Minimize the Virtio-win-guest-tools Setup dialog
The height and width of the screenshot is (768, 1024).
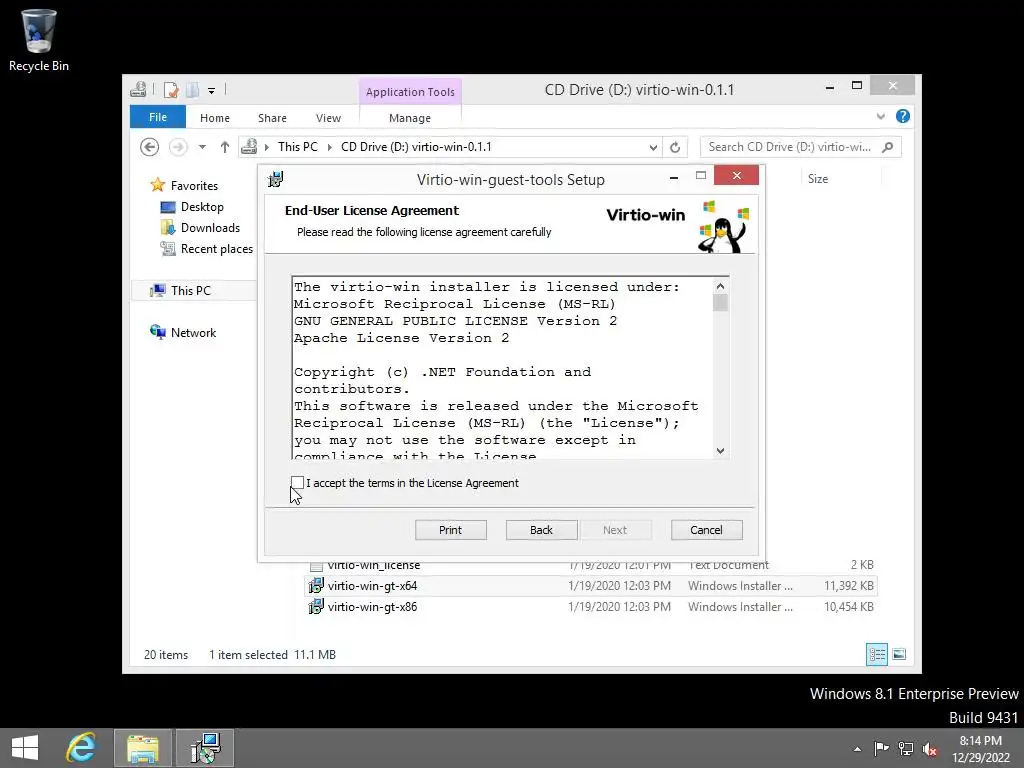coord(674,176)
